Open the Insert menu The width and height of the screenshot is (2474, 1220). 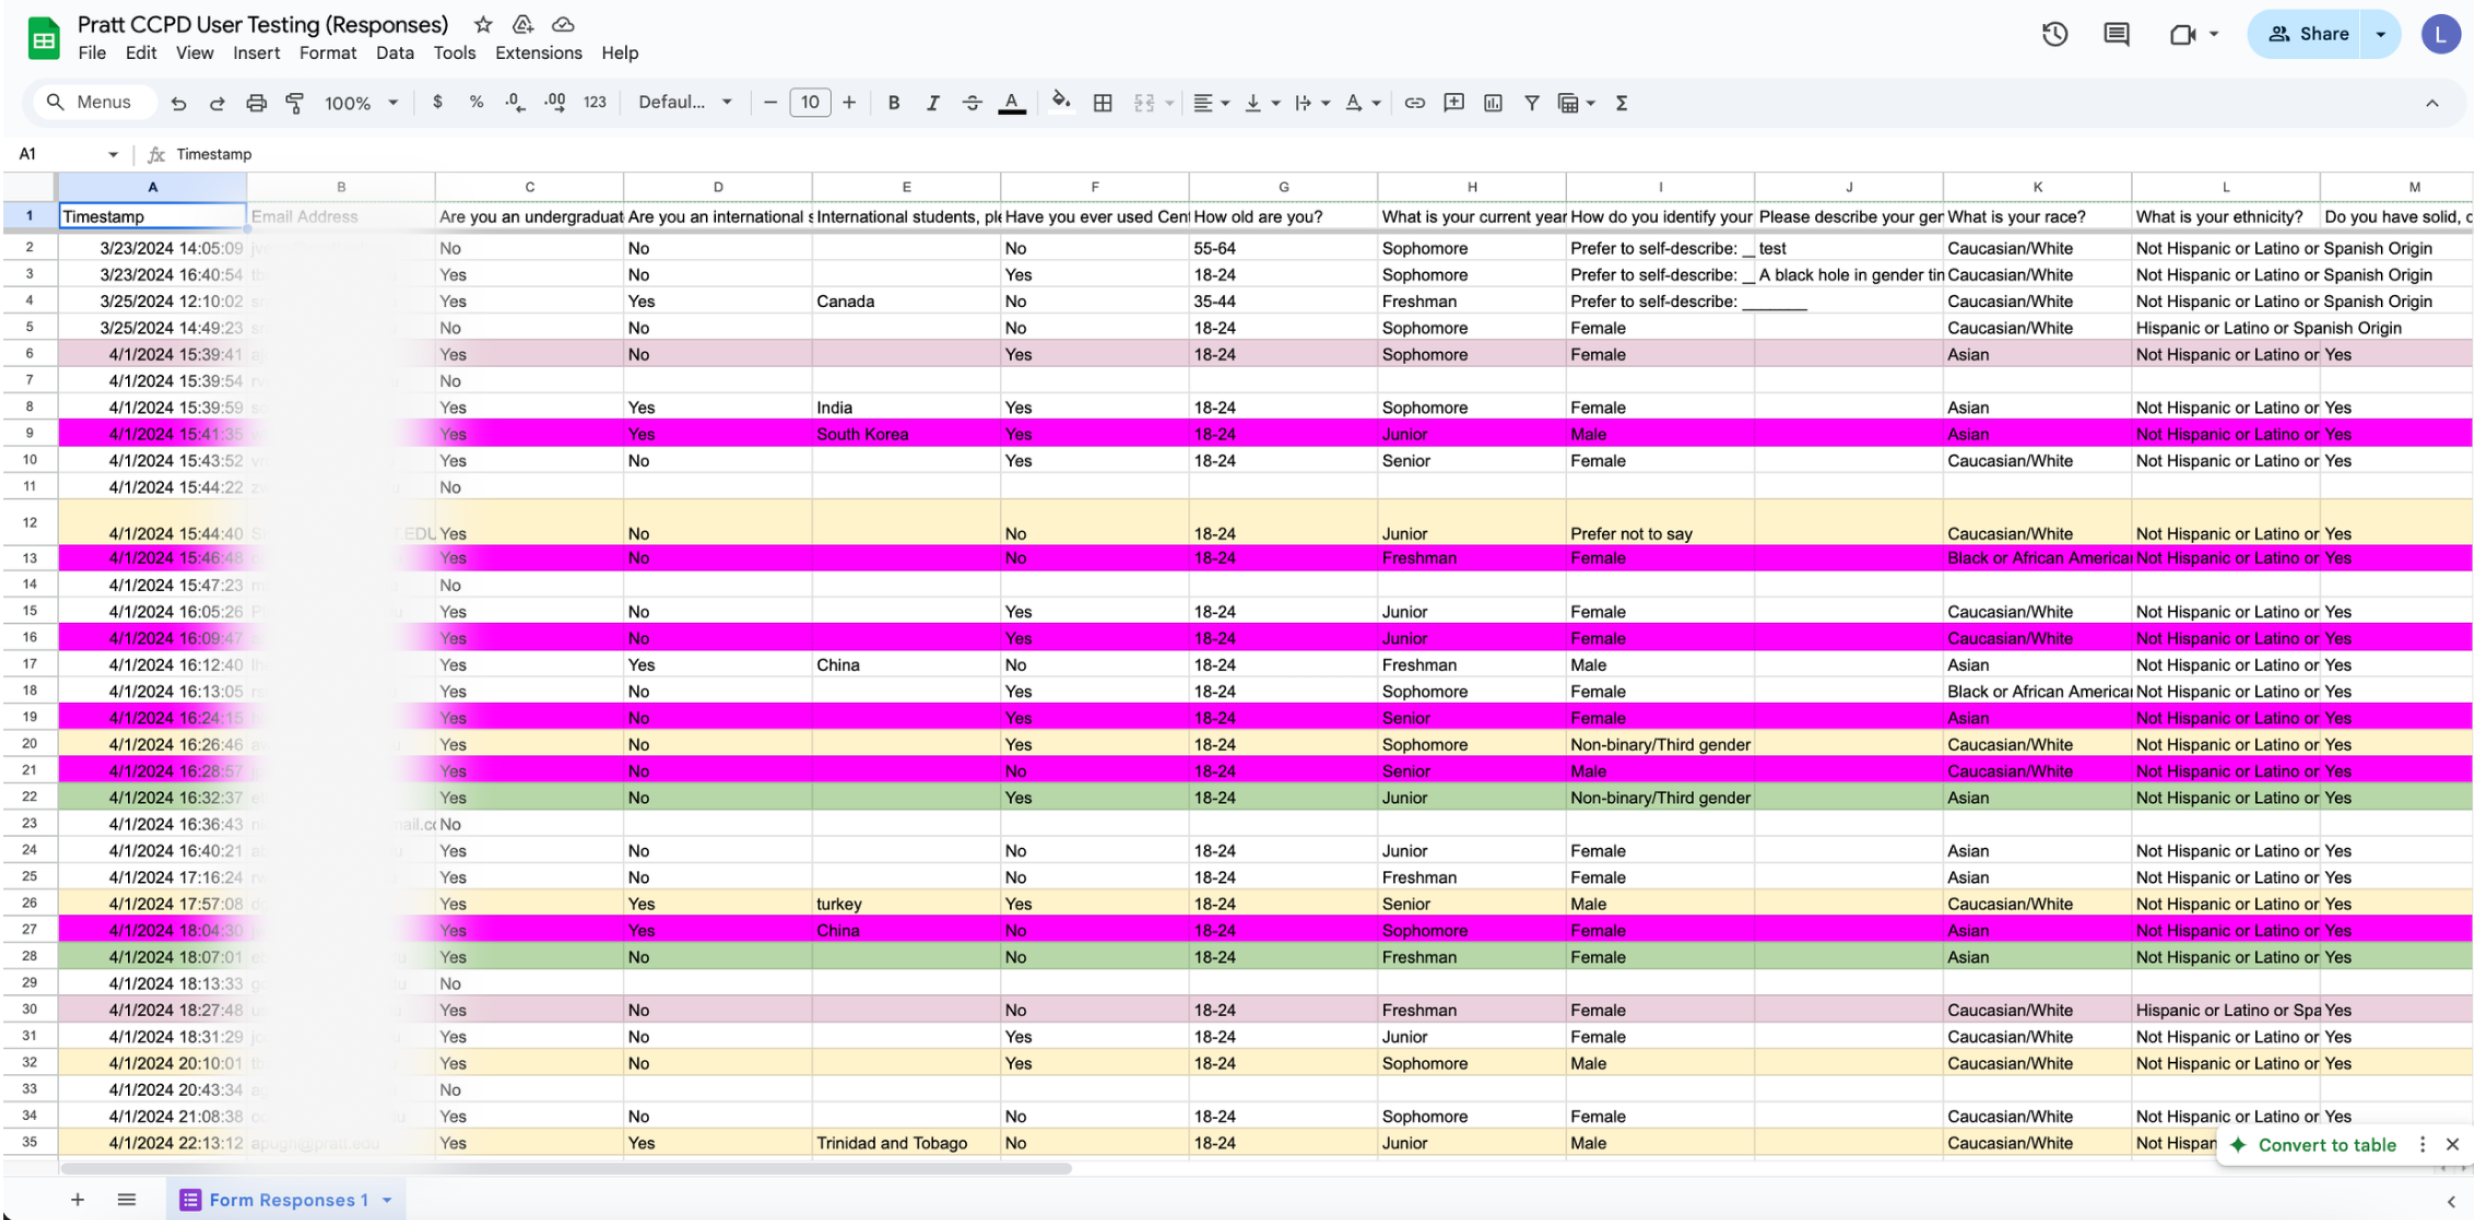click(x=257, y=53)
